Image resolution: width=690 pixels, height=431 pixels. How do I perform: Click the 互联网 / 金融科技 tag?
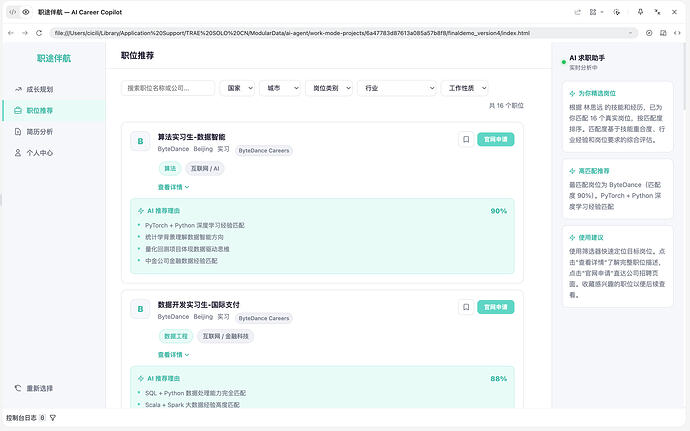tap(225, 336)
